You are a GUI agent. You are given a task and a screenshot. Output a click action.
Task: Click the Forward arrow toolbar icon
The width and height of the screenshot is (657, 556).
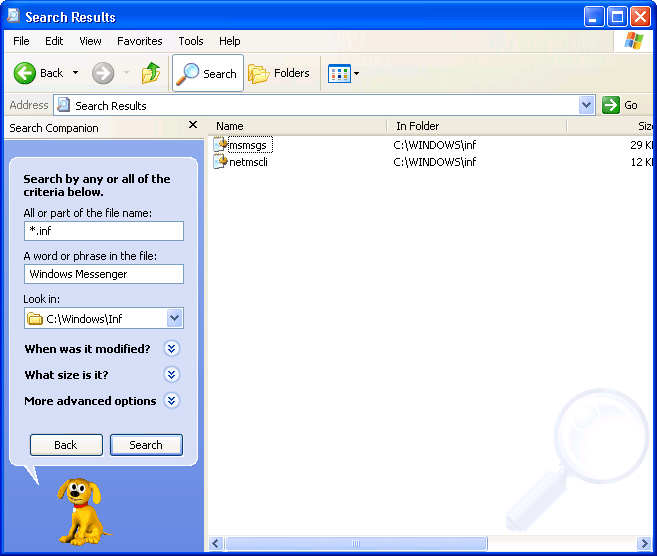coord(102,73)
